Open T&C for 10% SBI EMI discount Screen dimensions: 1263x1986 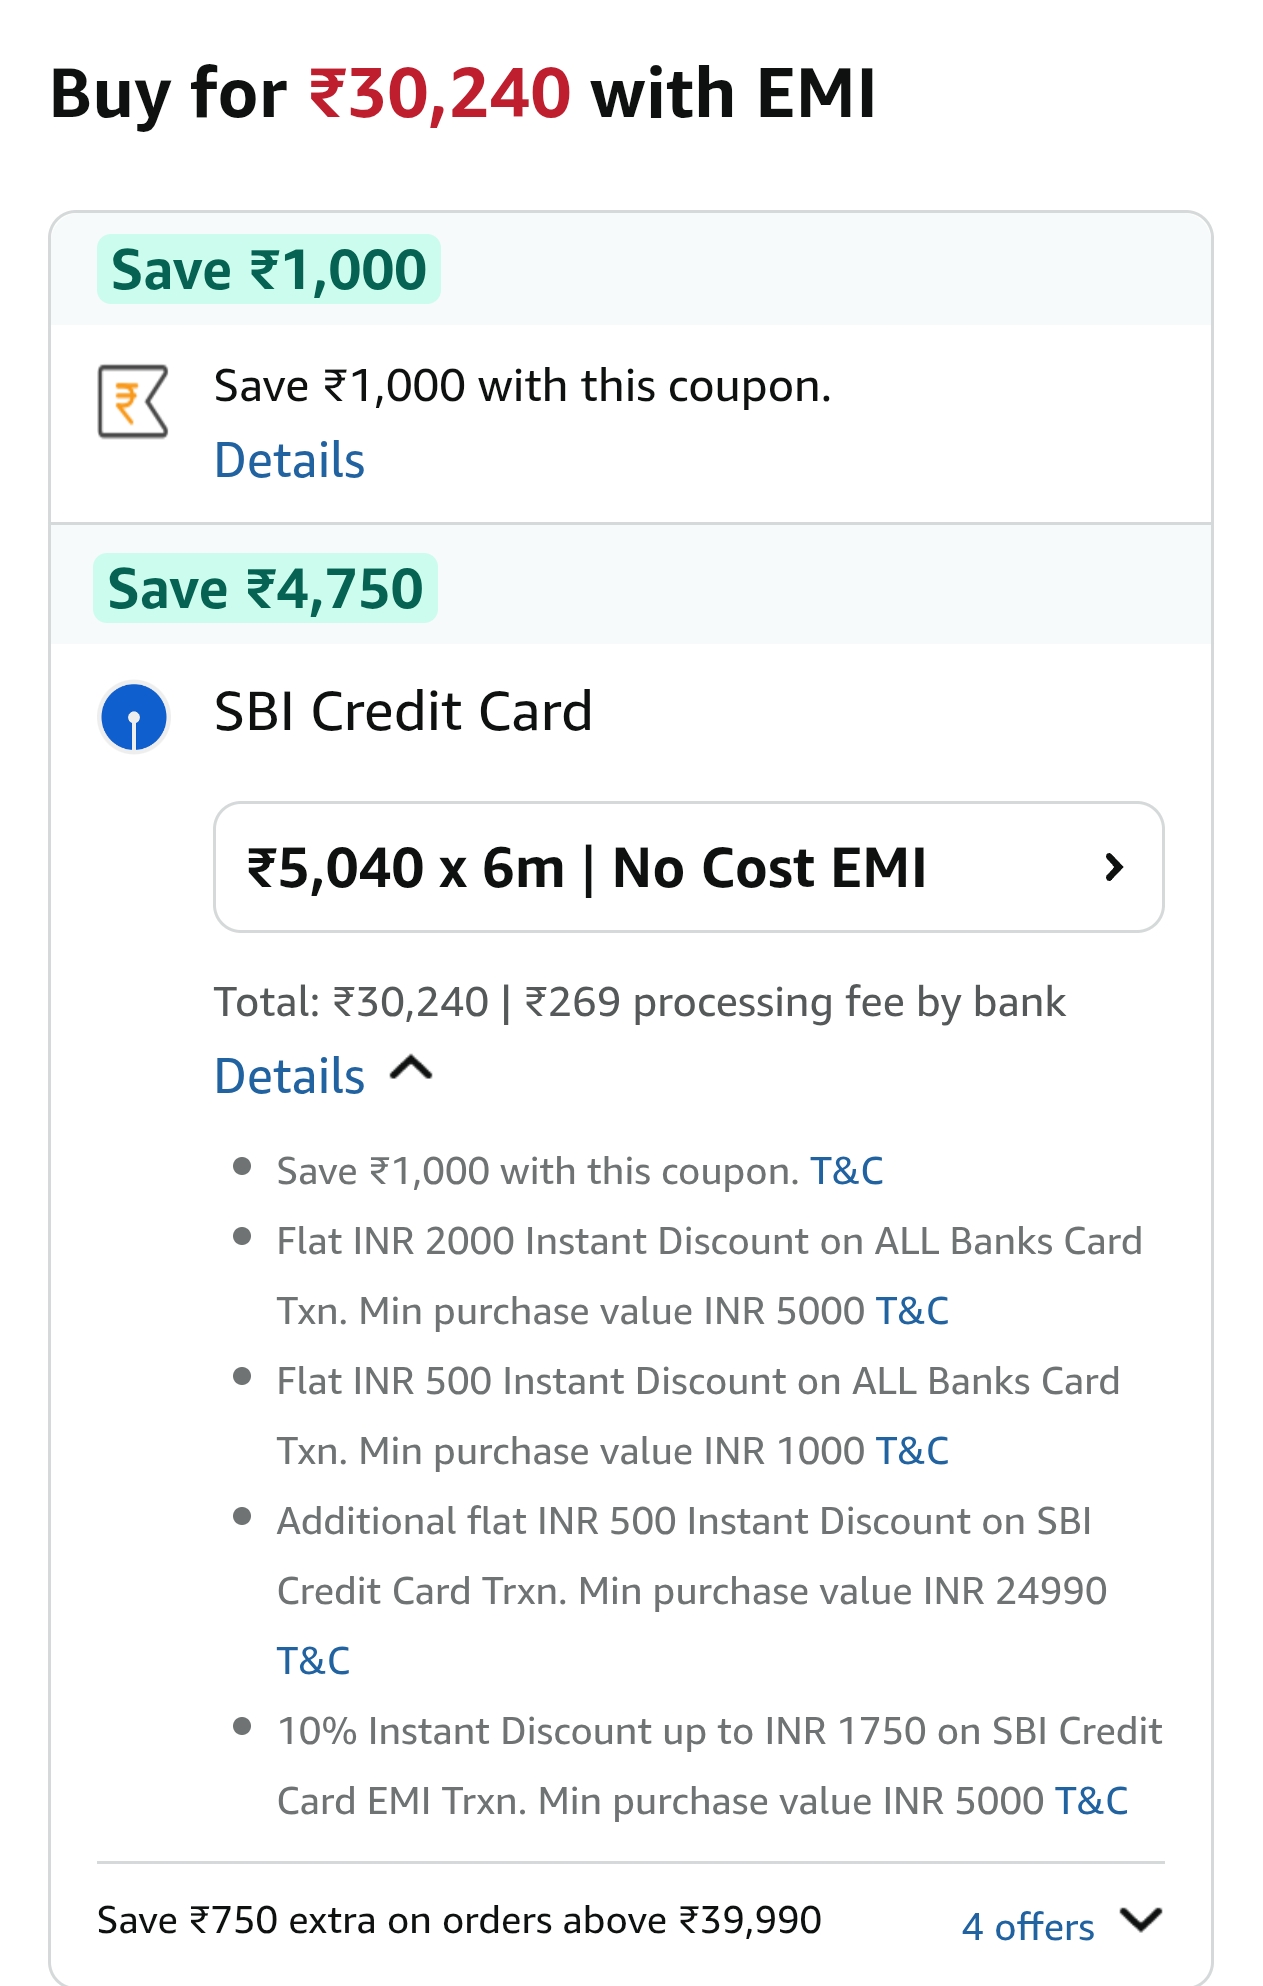click(x=1091, y=1801)
